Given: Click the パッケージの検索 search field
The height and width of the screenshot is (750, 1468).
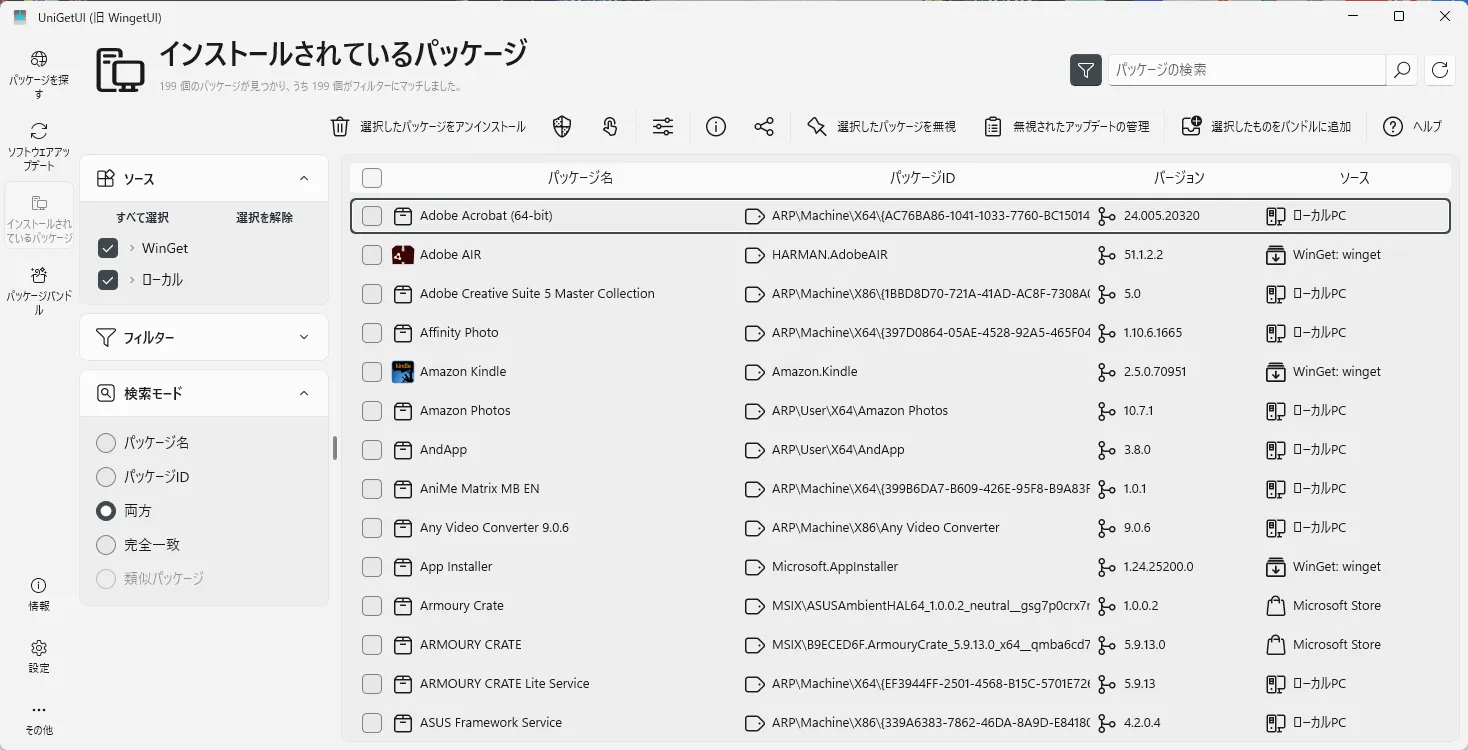Looking at the screenshot, I should click(x=1247, y=69).
